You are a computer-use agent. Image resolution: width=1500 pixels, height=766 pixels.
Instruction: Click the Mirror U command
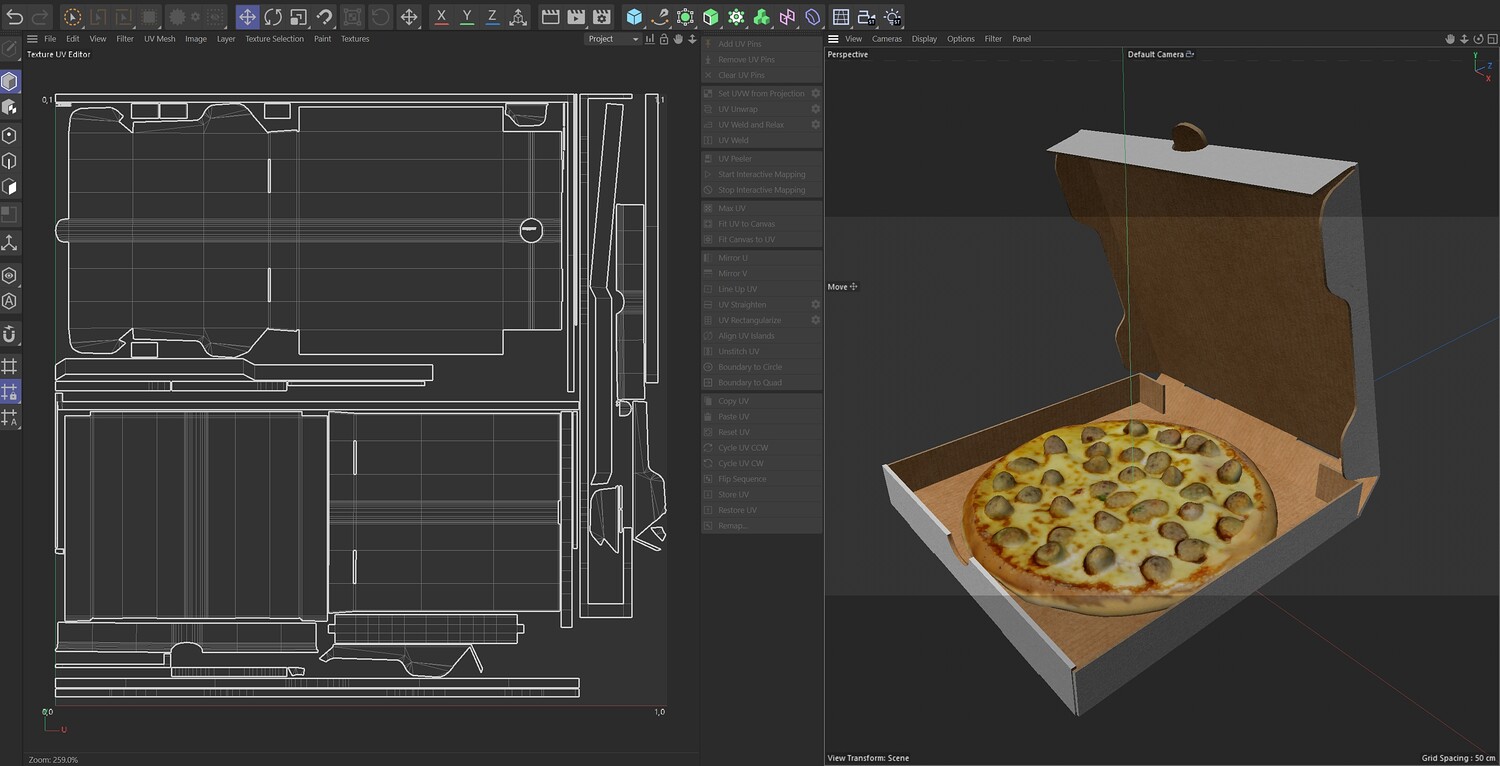click(732, 258)
